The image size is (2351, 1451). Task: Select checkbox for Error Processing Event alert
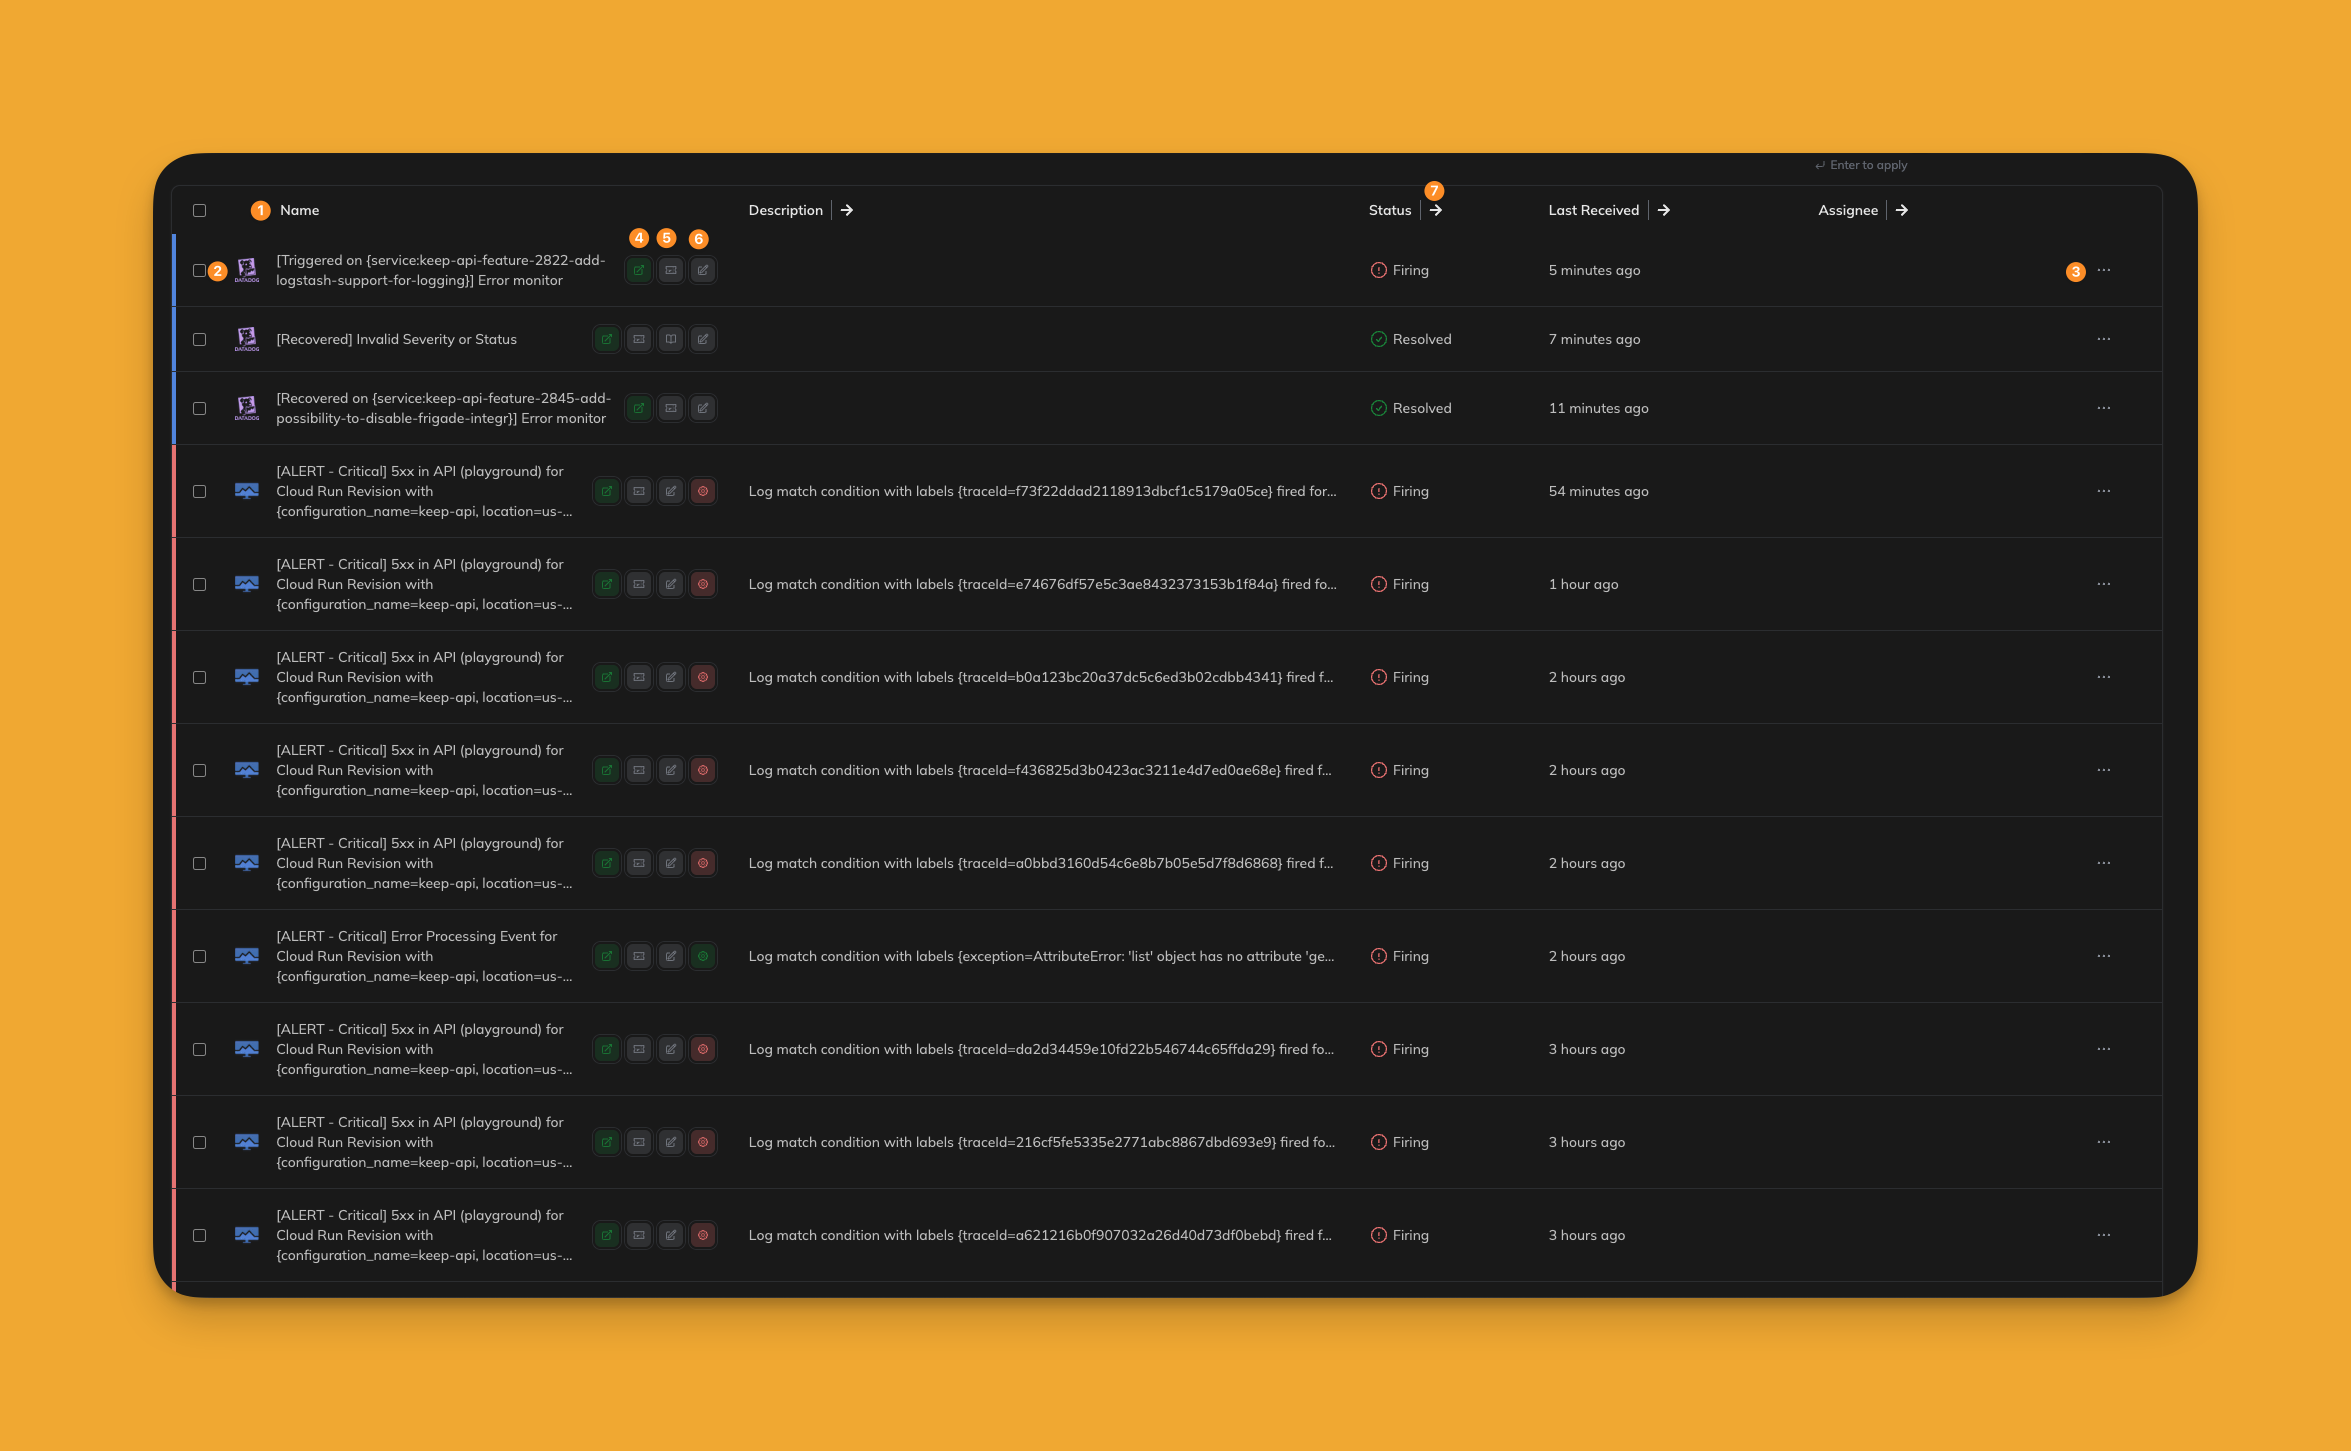(x=199, y=956)
